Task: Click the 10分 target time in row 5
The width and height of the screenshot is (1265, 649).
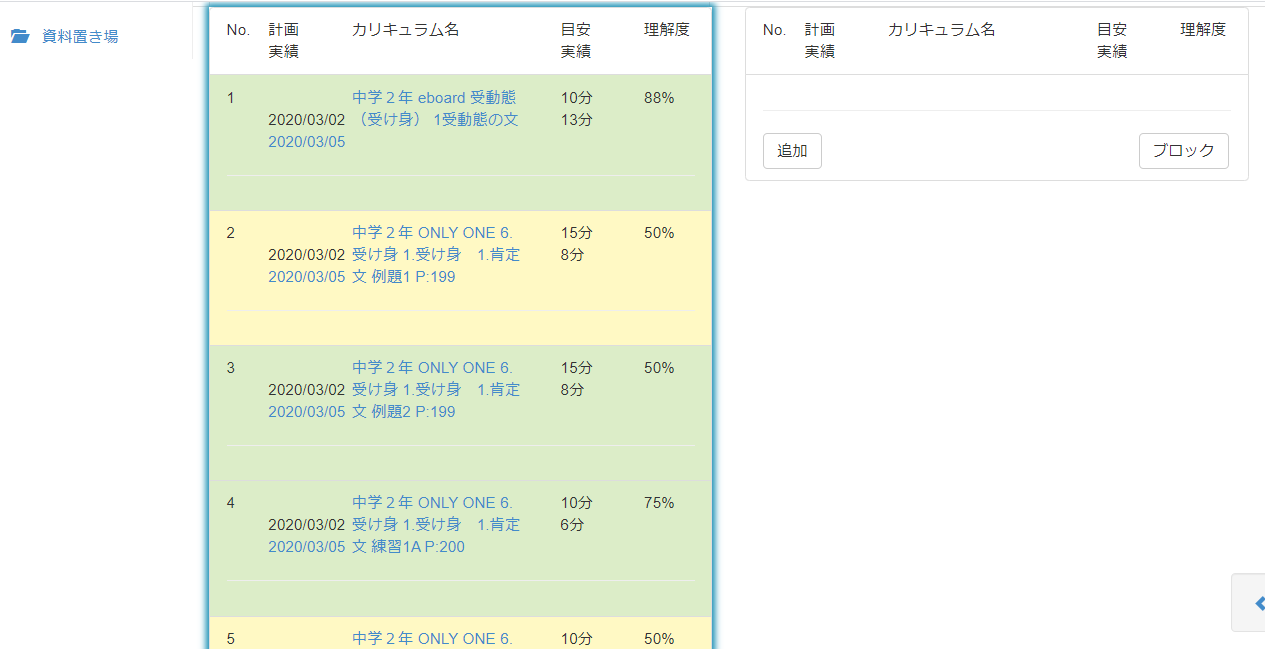Action: [577, 638]
